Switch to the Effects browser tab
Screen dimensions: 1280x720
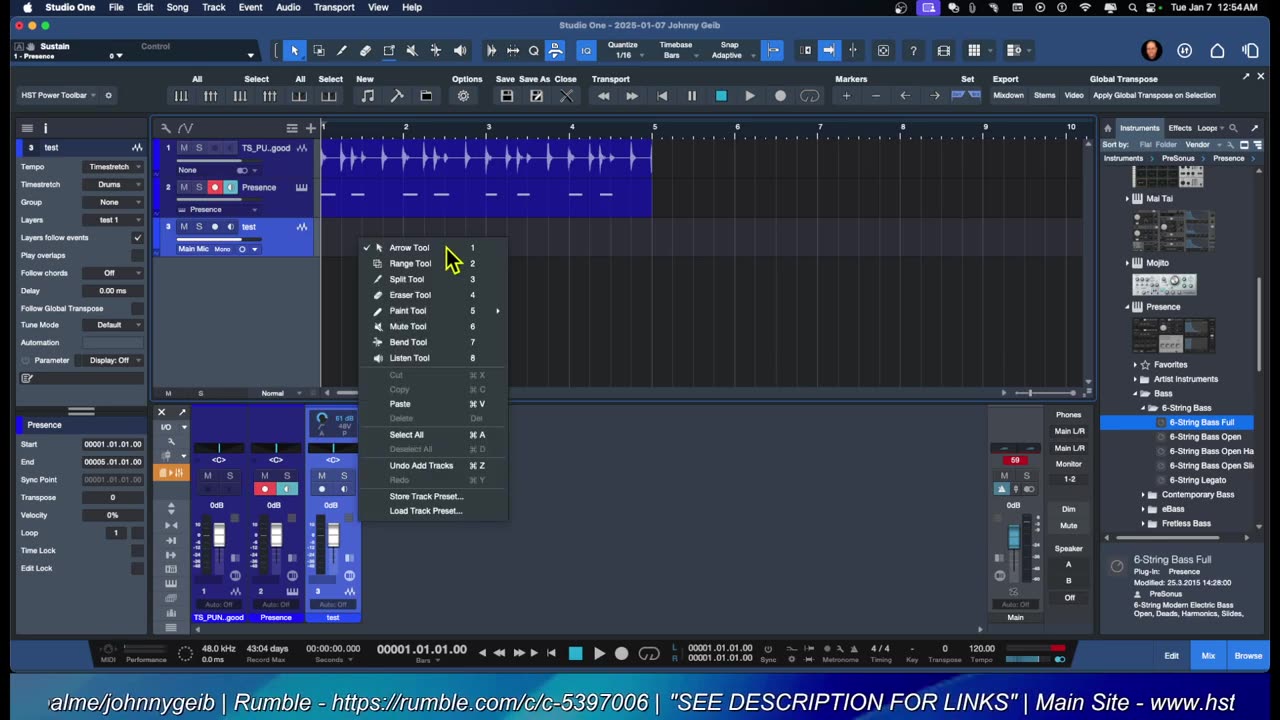pos(1180,128)
